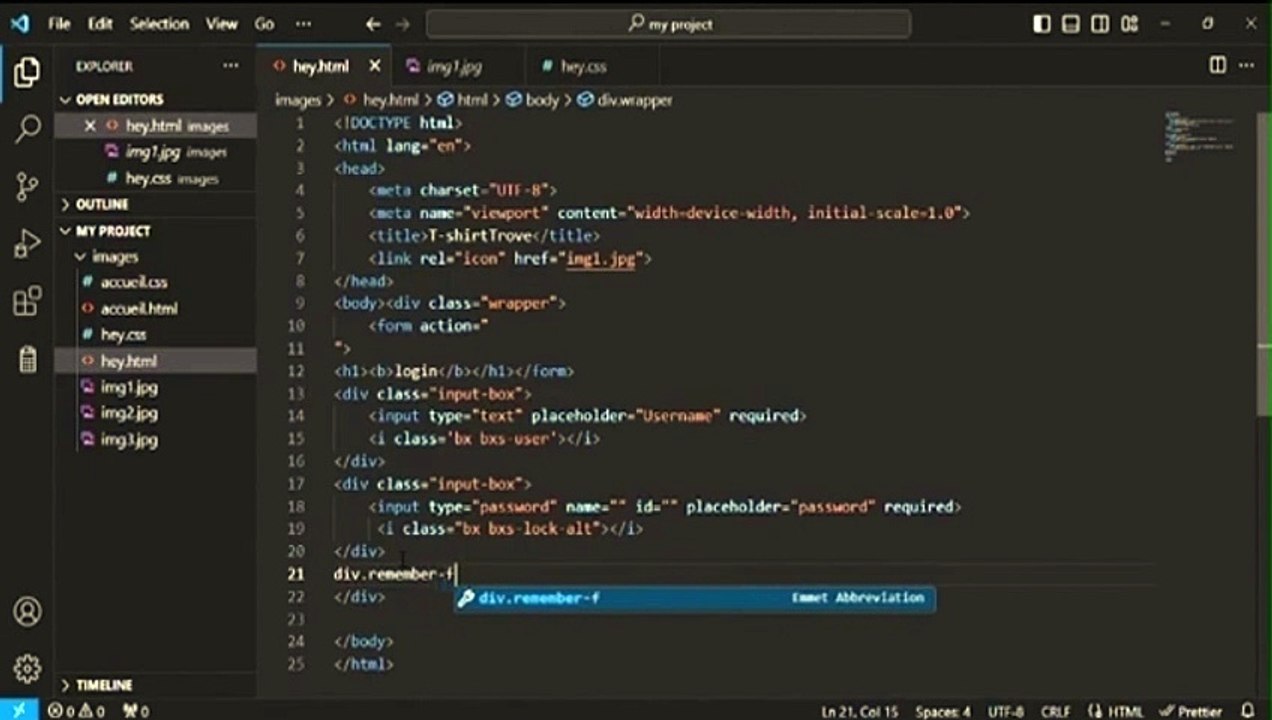Open the customize layout icon
This screenshot has height=720, width=1272.
tap(1130, 24)
